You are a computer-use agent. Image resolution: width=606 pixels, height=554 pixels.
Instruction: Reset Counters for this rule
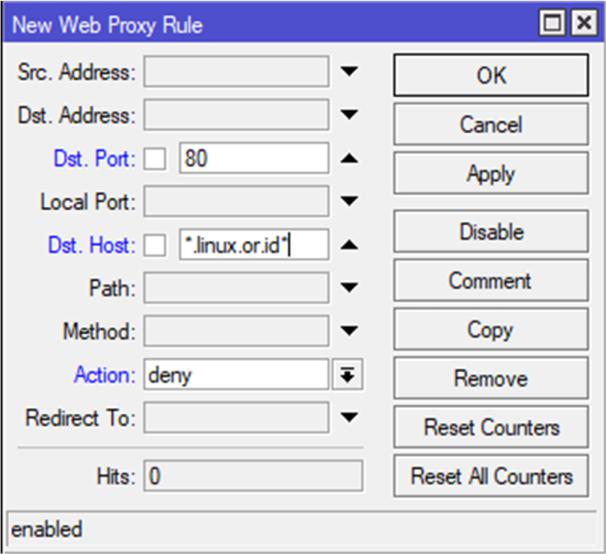pyautogui.click(x=490, y=428)
